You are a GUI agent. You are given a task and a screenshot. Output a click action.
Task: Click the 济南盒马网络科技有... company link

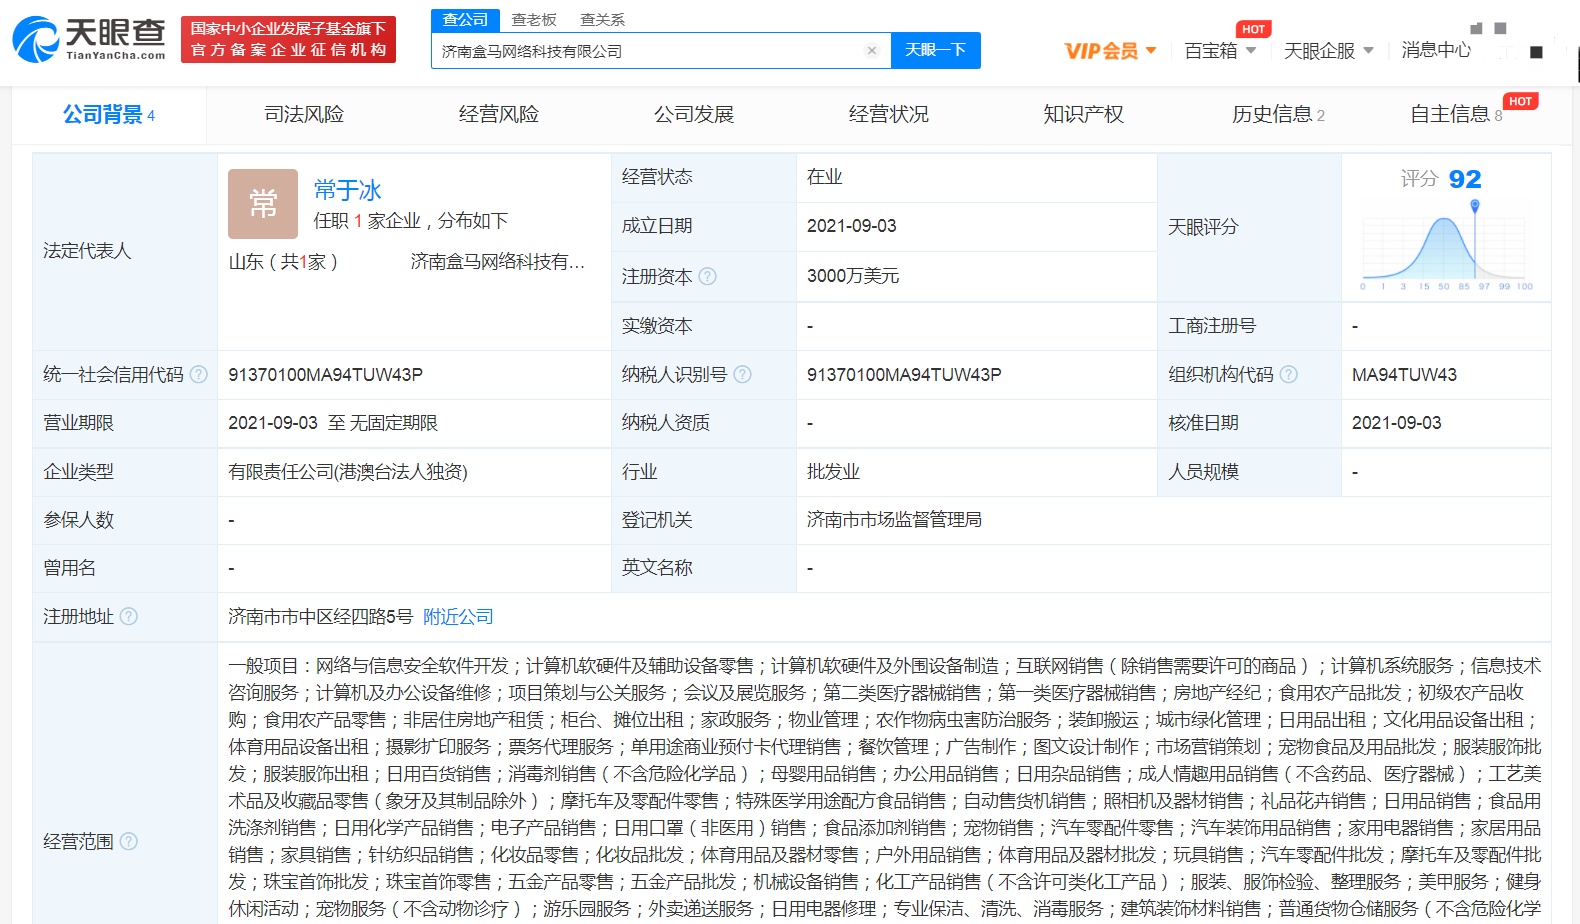[497, 262]
